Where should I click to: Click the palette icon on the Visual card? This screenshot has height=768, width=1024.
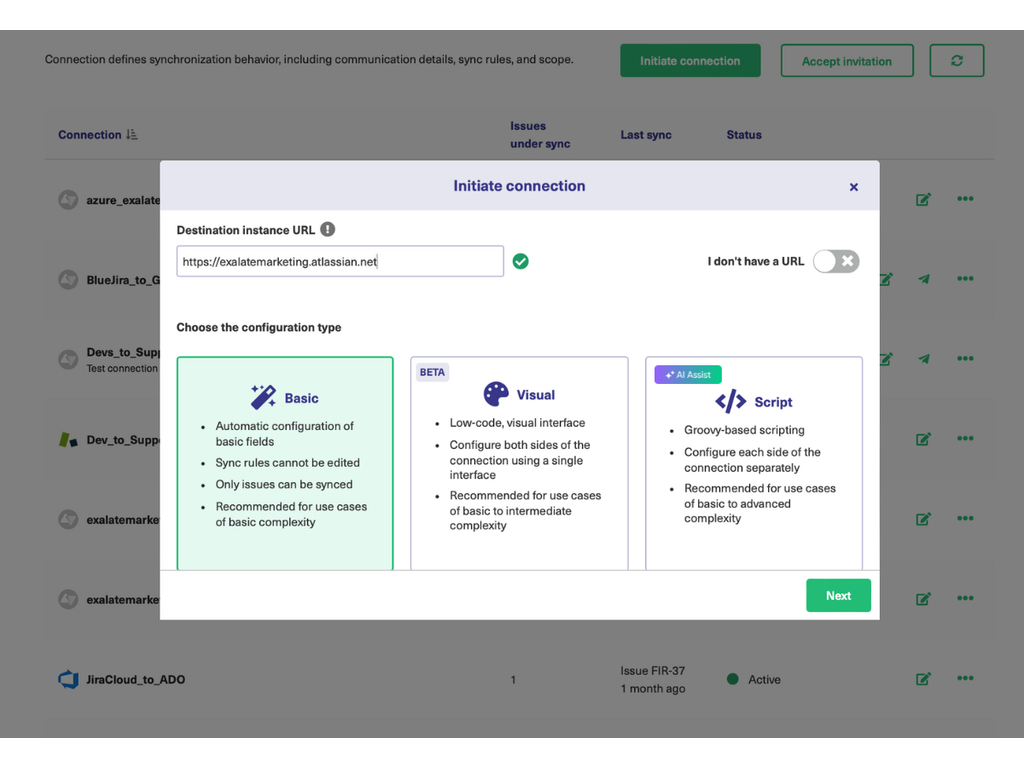click(496, 394)
